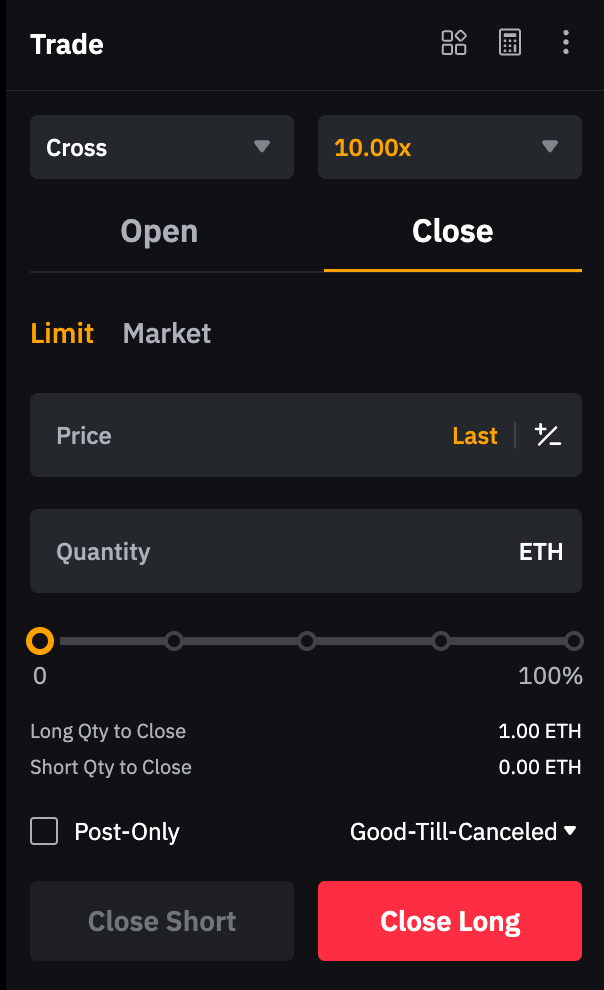This screenshot has height=990, width=604.
Task: Set the quantity slider to 100%
Action: click(x=574, y=640)
